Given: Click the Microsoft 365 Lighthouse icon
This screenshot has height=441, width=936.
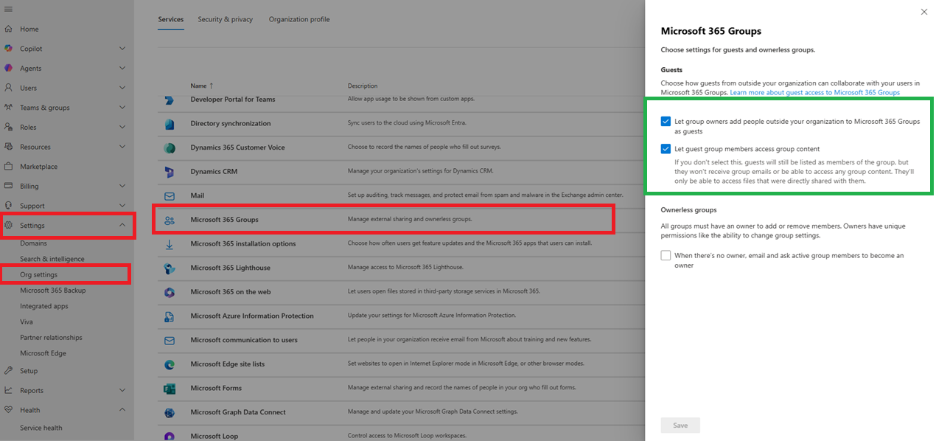Looking at the screenshot, I should pos(169,268).
